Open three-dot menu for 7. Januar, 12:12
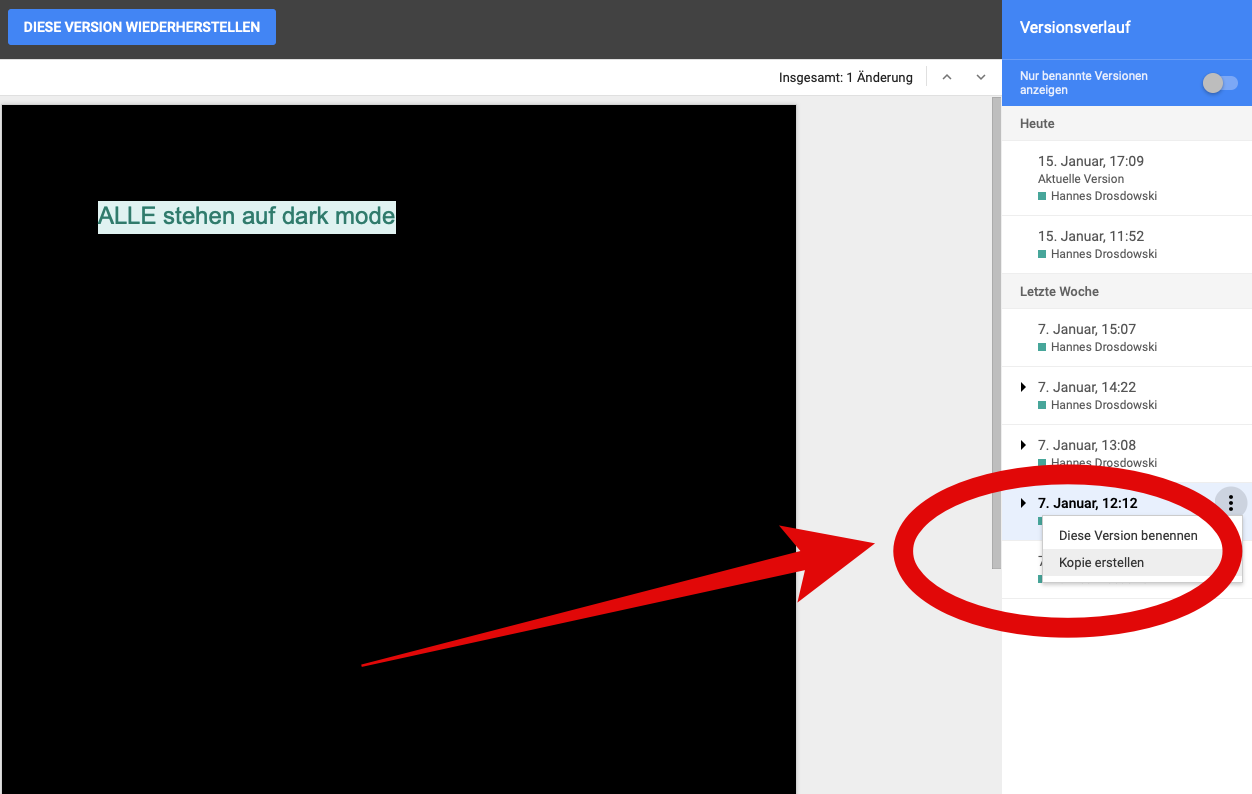Viewport: 1252px width, 794px height. point(1231,503)
